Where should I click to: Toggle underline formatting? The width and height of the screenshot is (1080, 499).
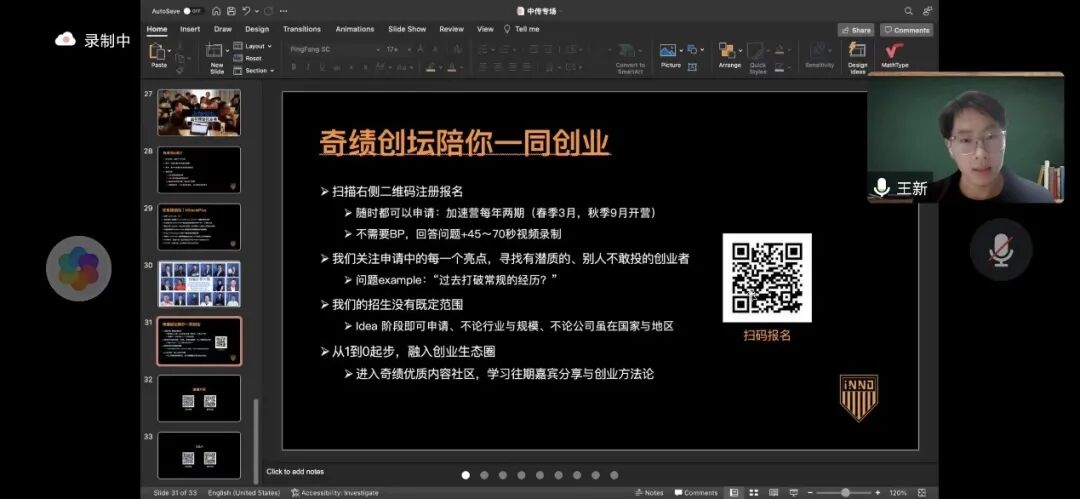tap(320, 68)
